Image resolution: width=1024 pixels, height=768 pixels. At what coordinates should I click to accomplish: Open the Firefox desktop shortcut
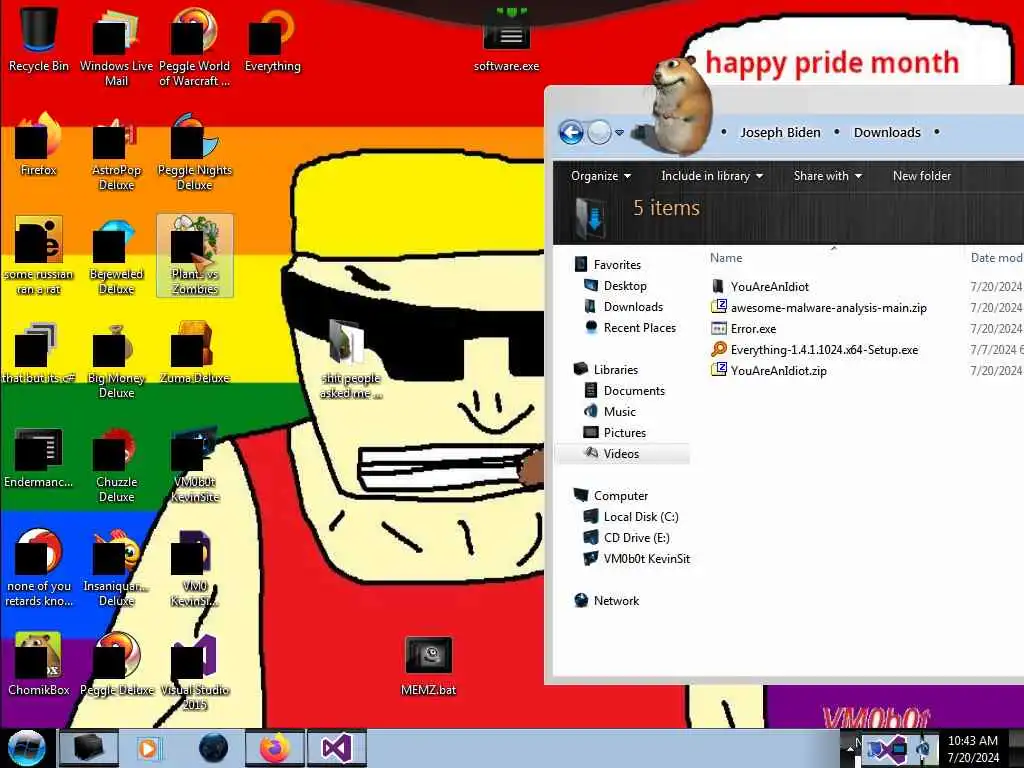click(x=39, y=145)
